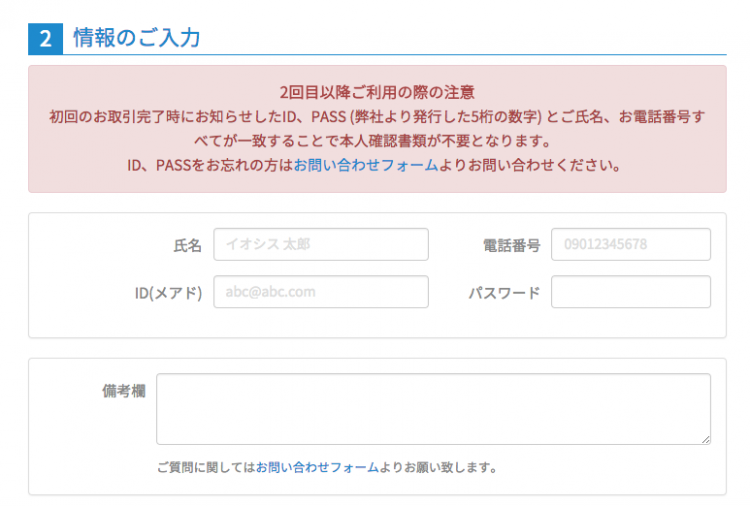The height and width of the screenshot is (506, 750).
Task: Click the 備考欄 field label
Action: (123, 391)
